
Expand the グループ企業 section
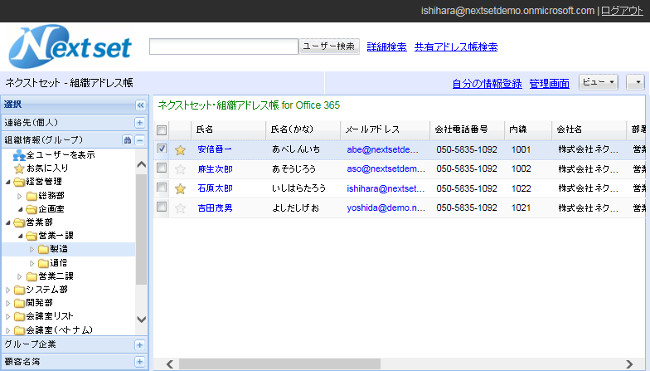coord(140,345)
